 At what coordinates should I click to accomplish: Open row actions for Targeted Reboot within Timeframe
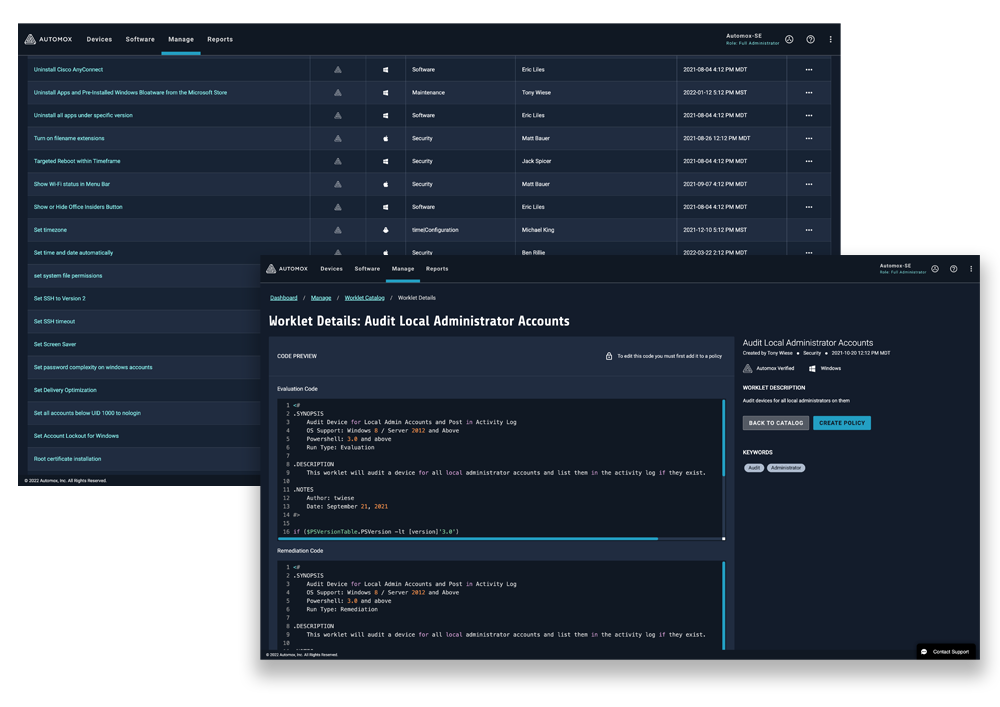click(x=809, y=161)
